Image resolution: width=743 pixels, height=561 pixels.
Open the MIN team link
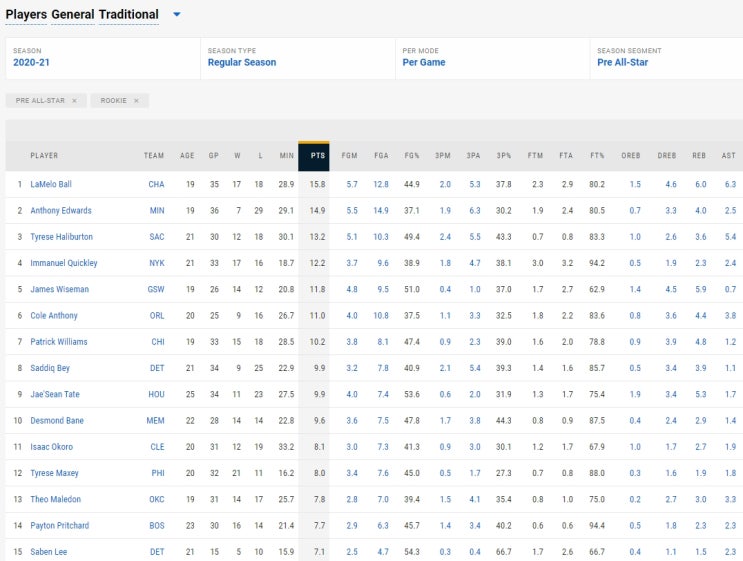click(x=157, y=210)
